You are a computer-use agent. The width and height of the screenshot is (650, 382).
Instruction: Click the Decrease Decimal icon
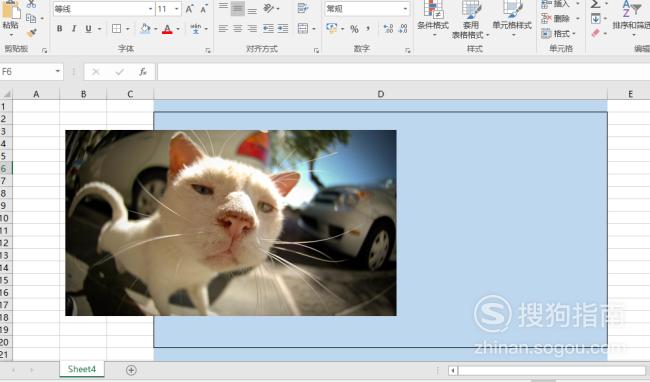(403, 29)
